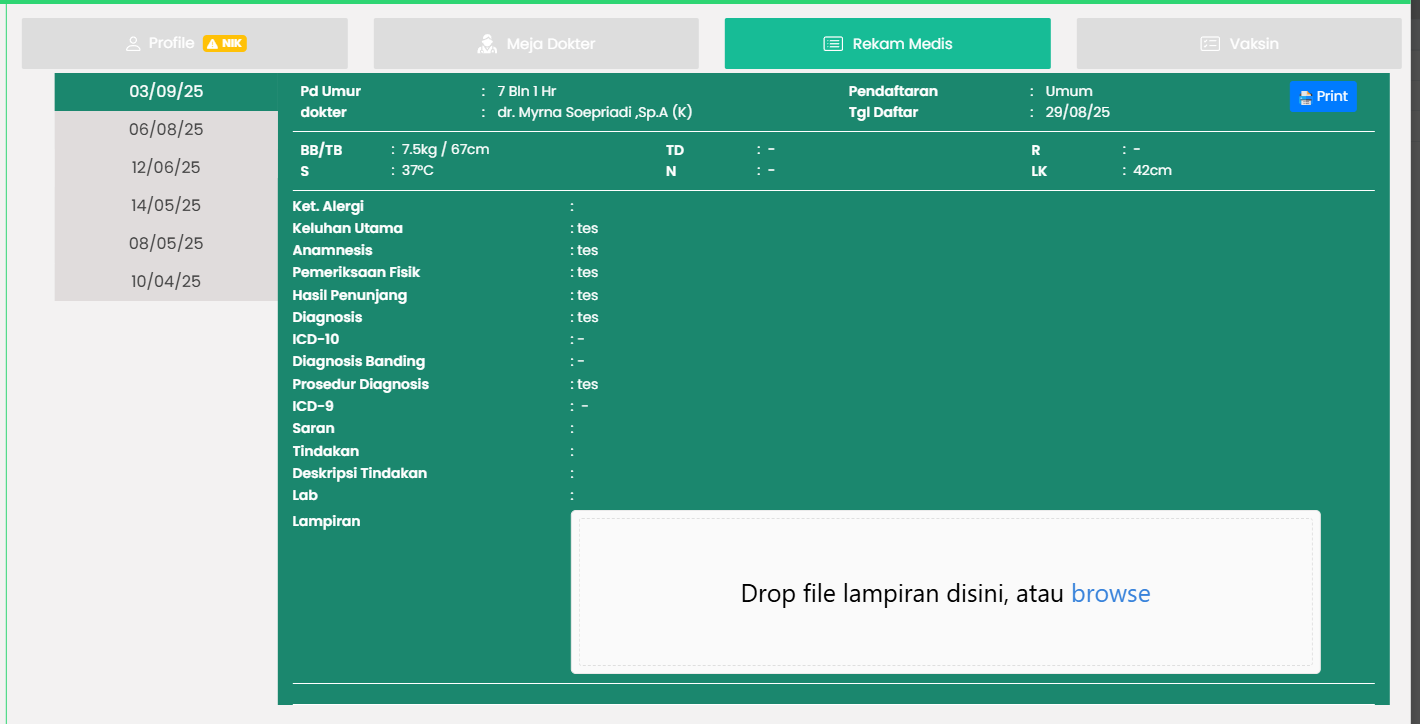Viewport: 1420px width, 724px height.
Task: Open the 12/06/25 medical record entry
Action: (165, 167)
